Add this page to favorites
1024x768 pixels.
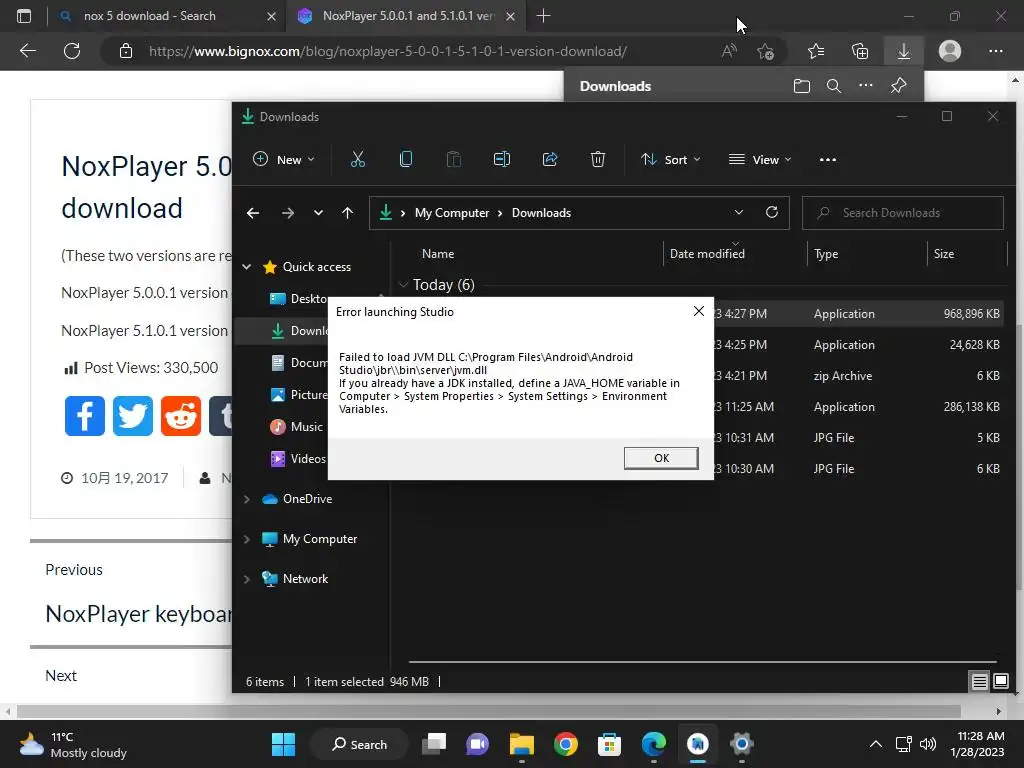[765, 51]
